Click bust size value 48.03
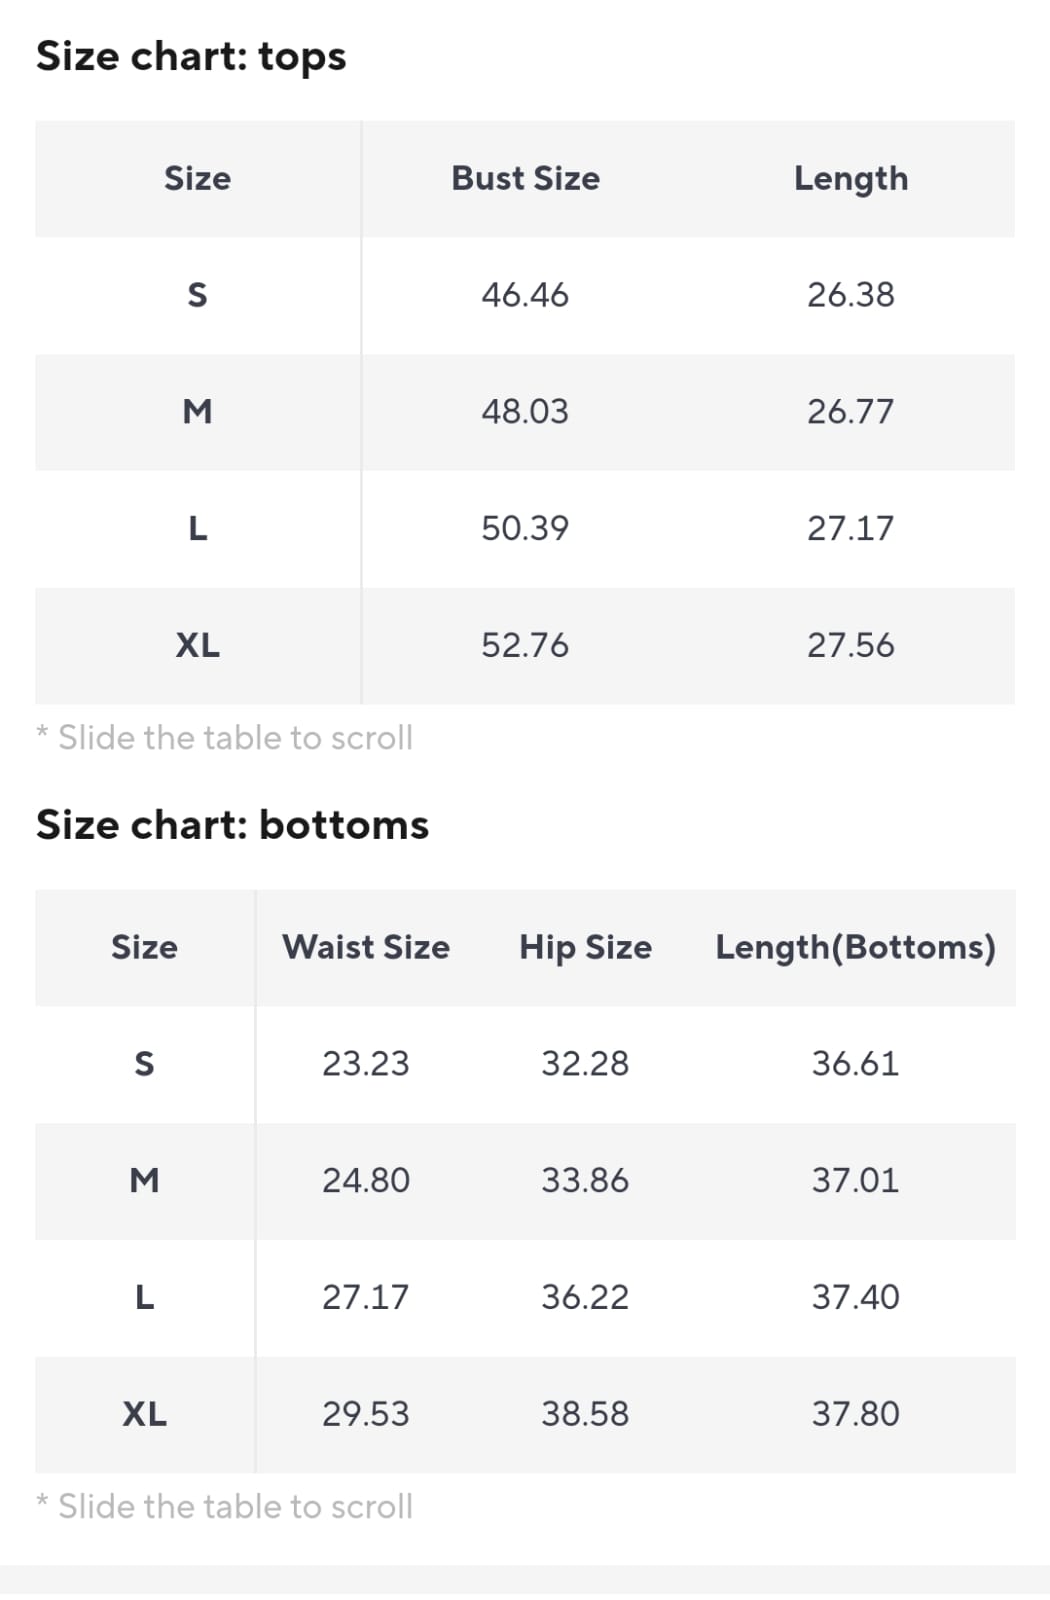This screenshot has height=1600, width=1050. tap(525, 411)
